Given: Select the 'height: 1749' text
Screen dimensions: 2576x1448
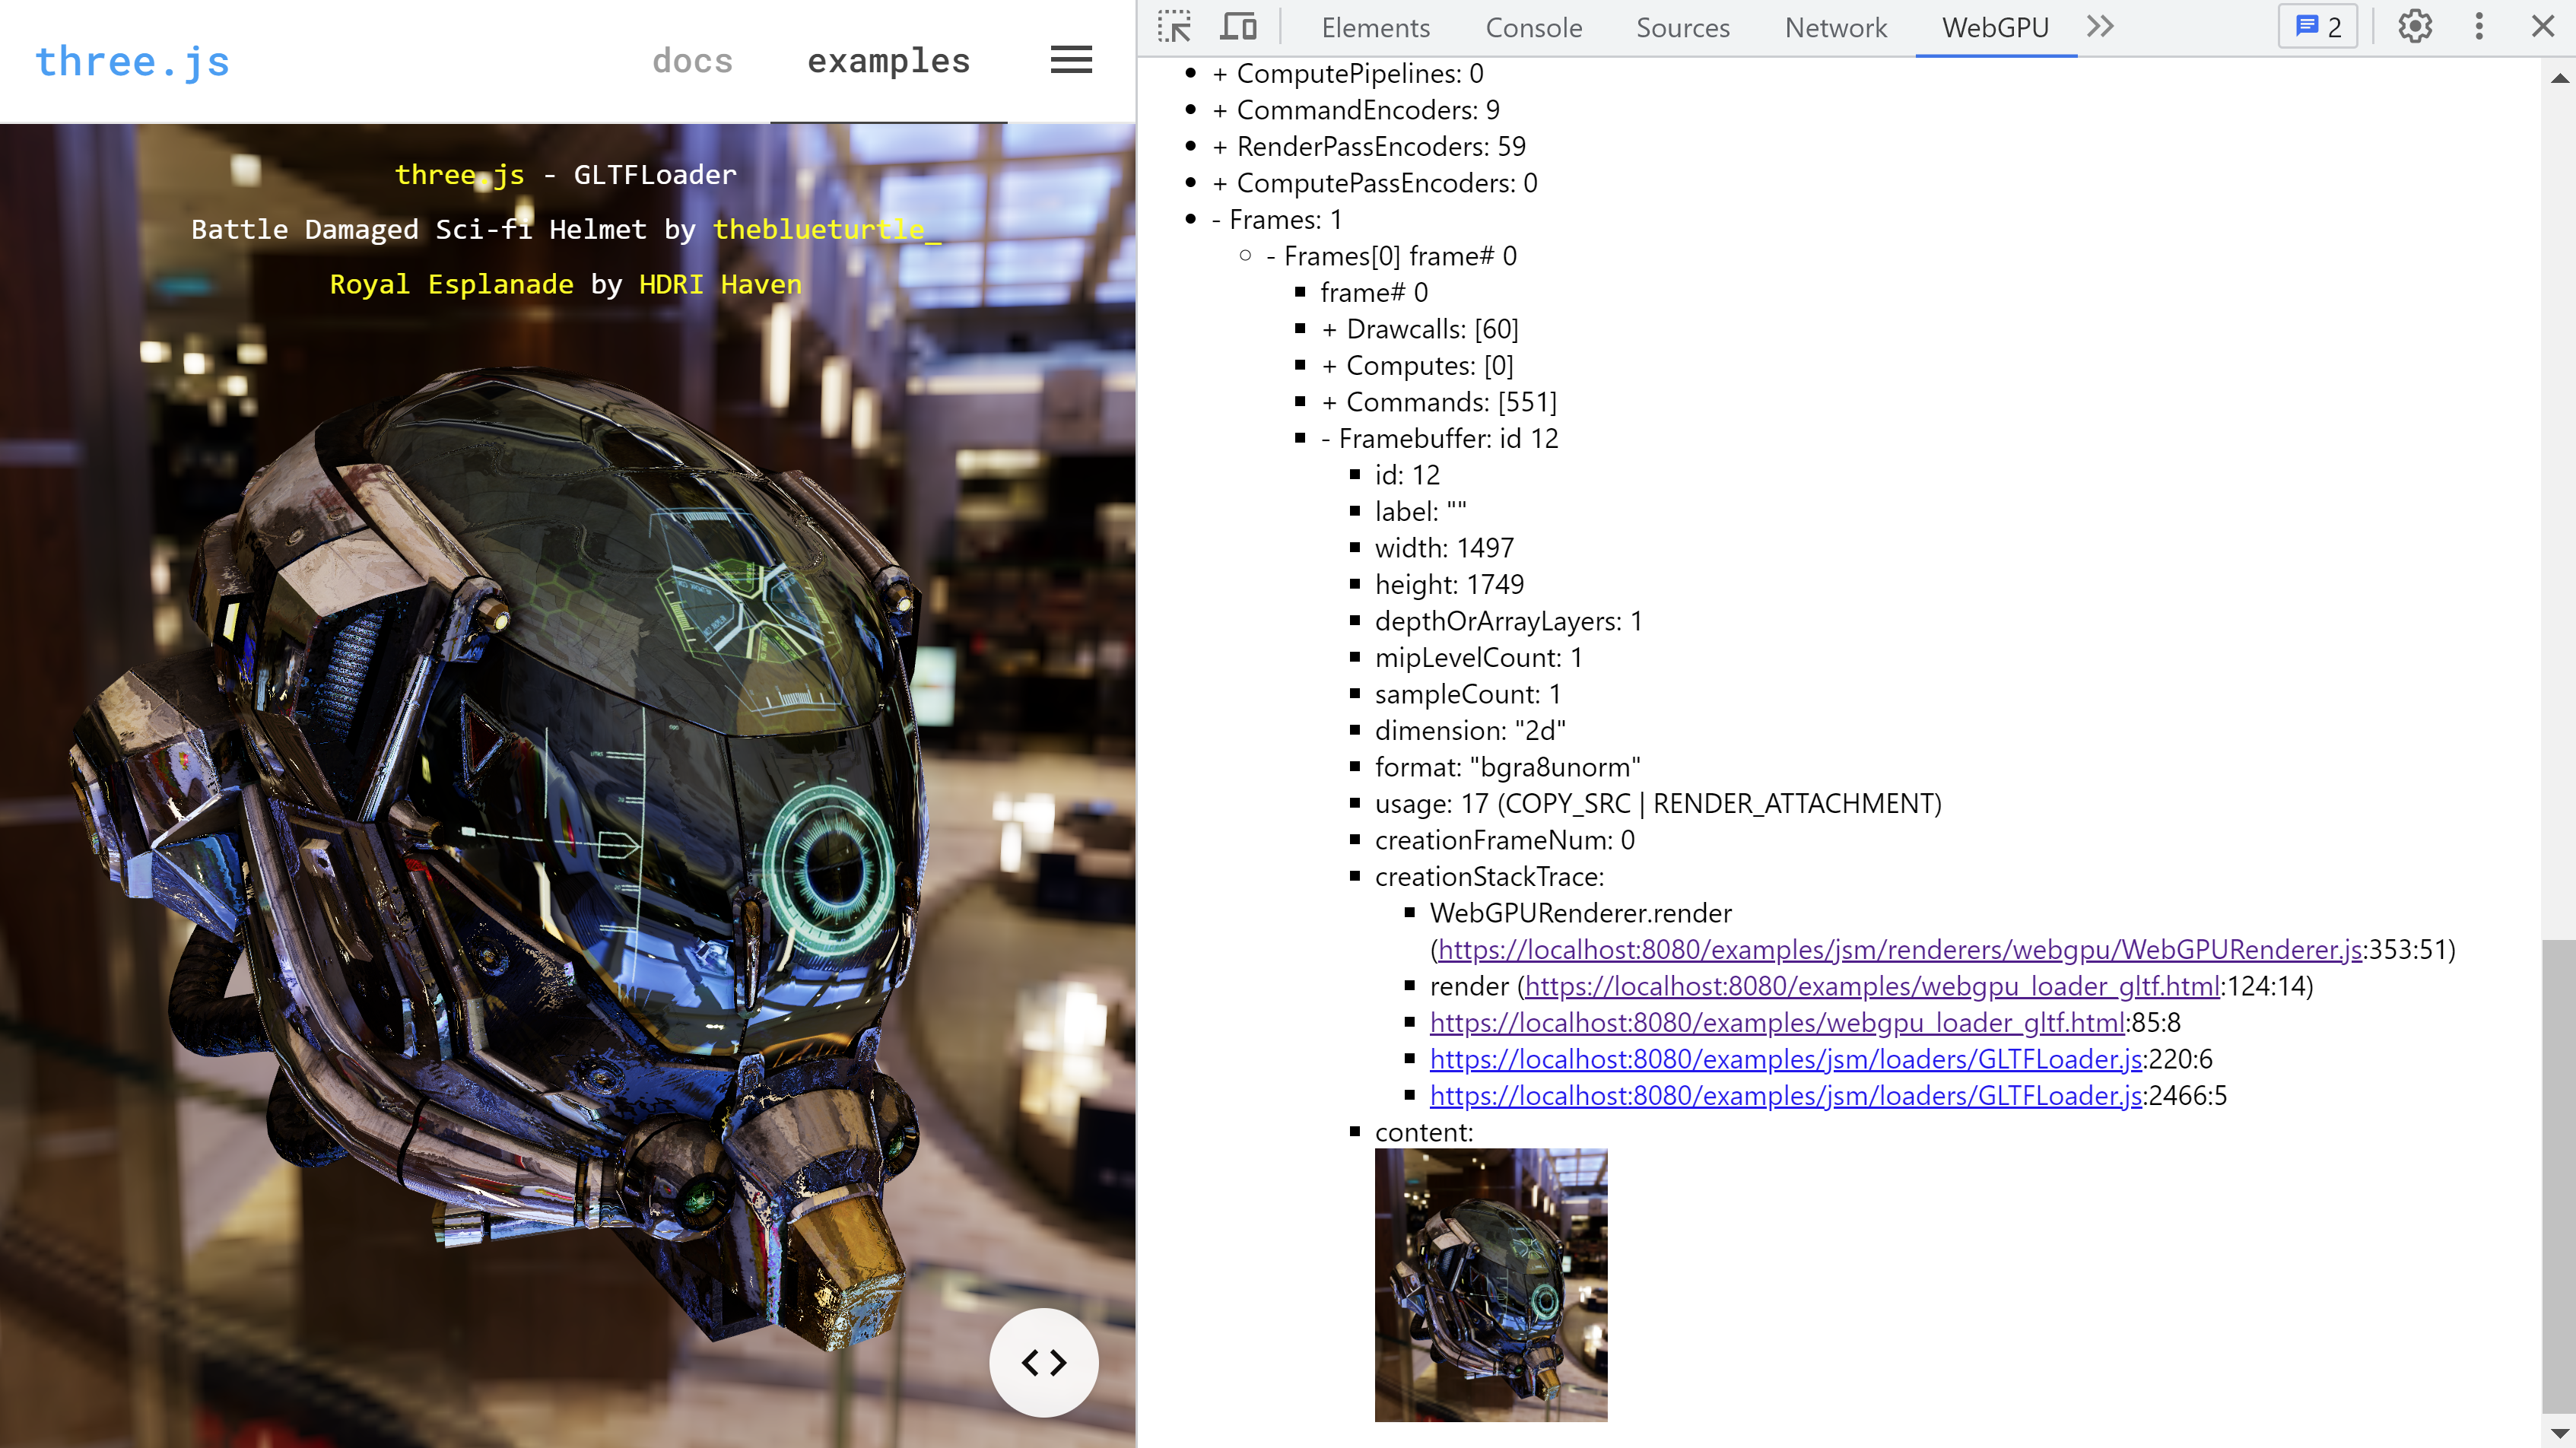Looking at the screenshot, I should click(1449, 584).
